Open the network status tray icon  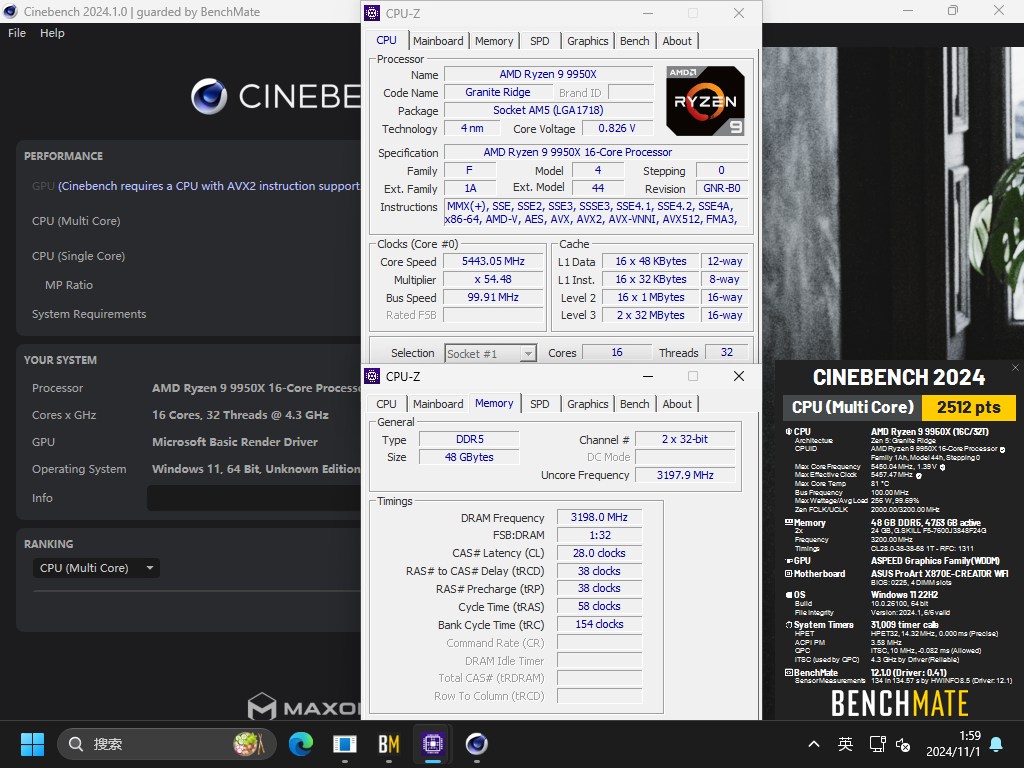click(877, 744)
